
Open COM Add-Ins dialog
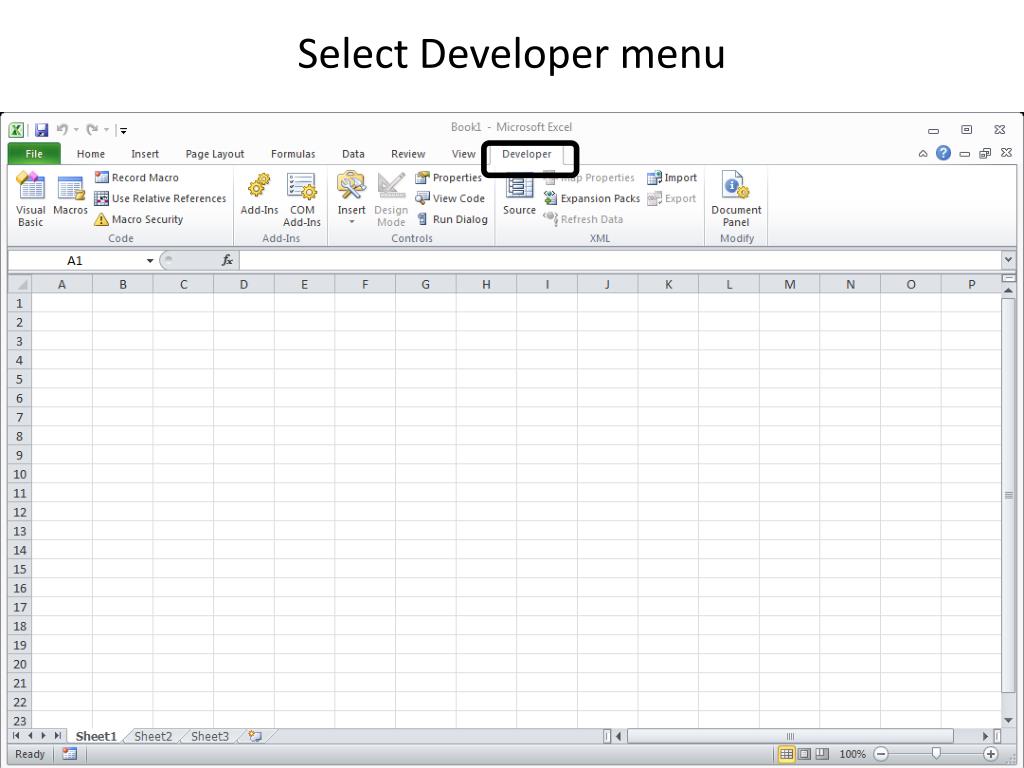click(x=301, y=198)
